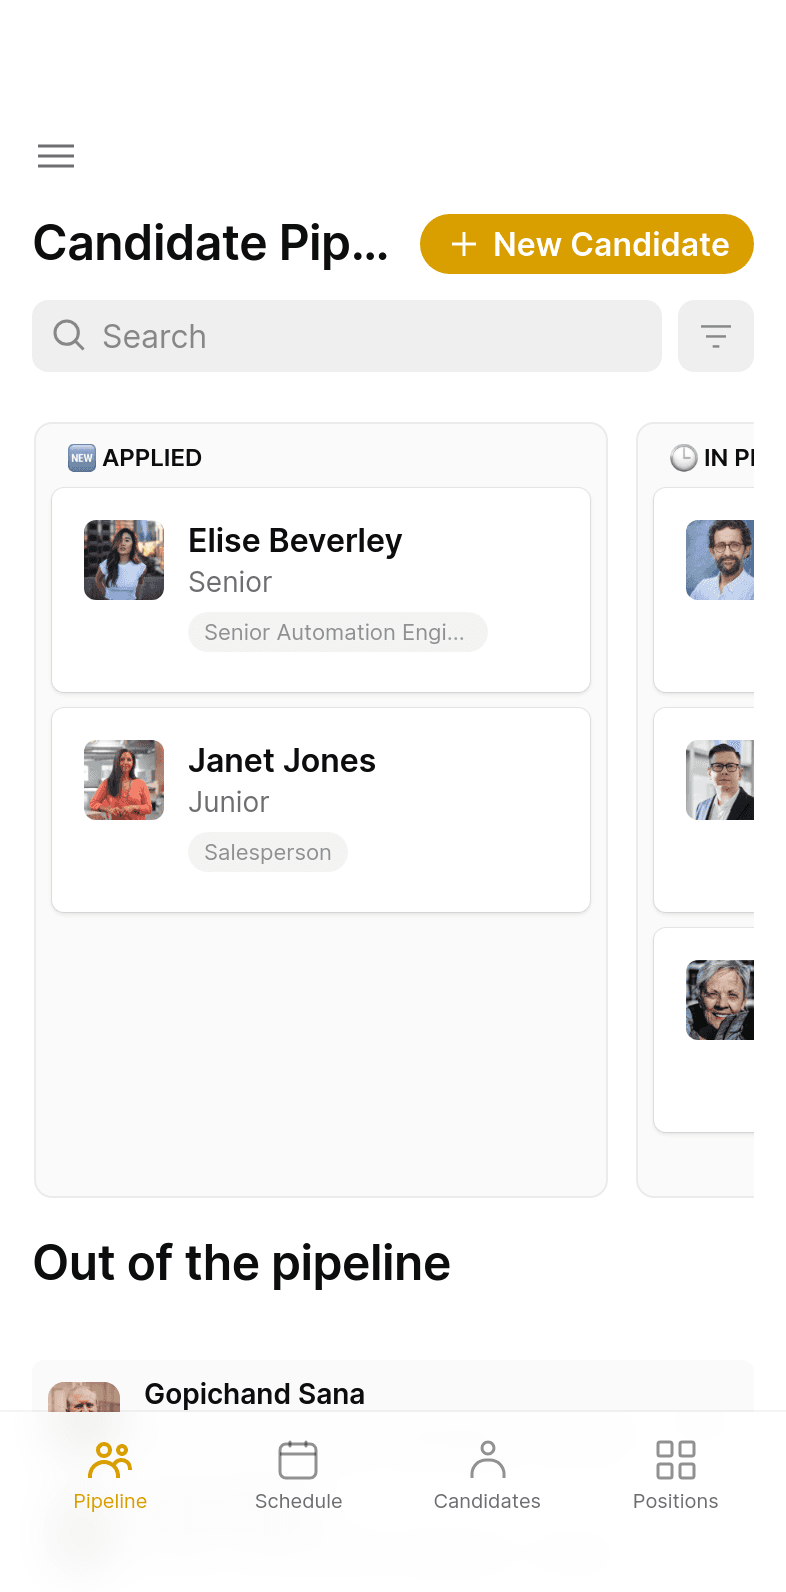This screenshot has width=786, height=1592.
Task: Go to the Candidates tab
Action: coord(487,1476)
